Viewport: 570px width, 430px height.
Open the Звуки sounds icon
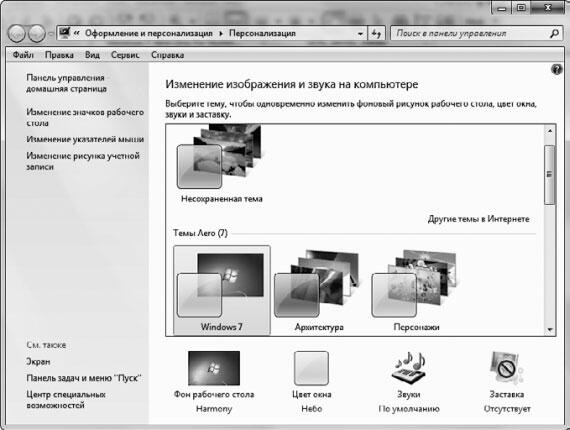pos(409,367)
